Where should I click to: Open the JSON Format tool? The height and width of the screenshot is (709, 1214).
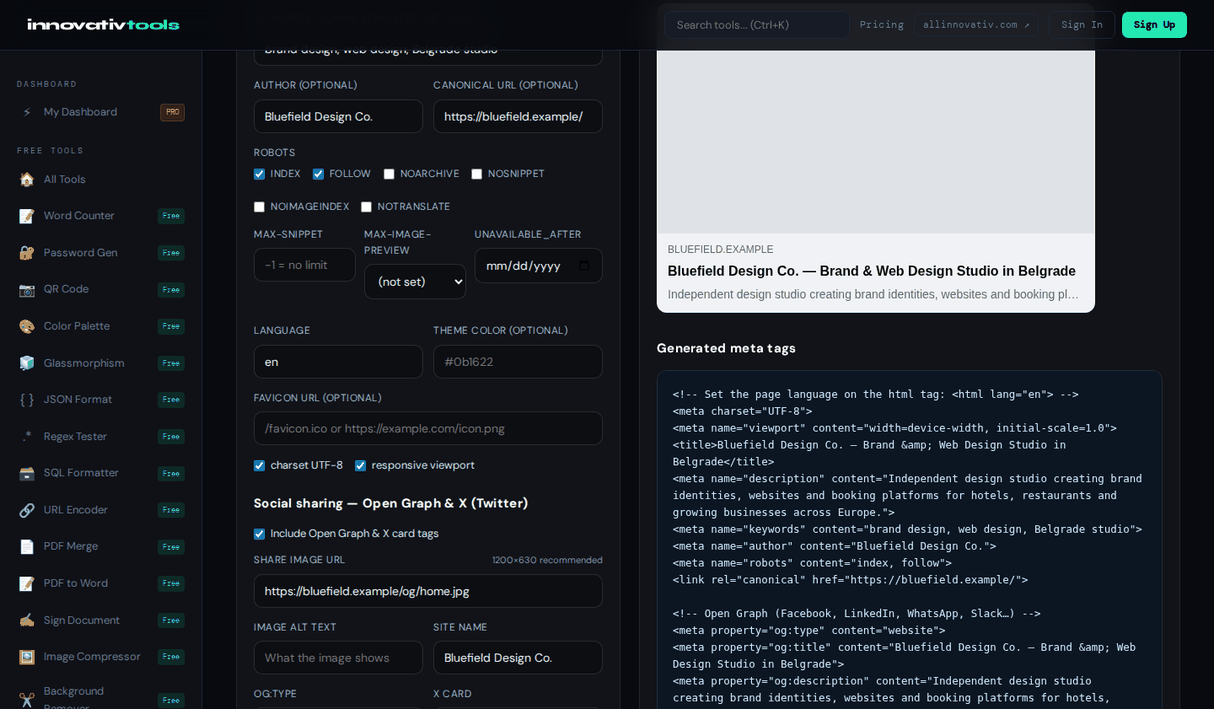coord(101,400)
